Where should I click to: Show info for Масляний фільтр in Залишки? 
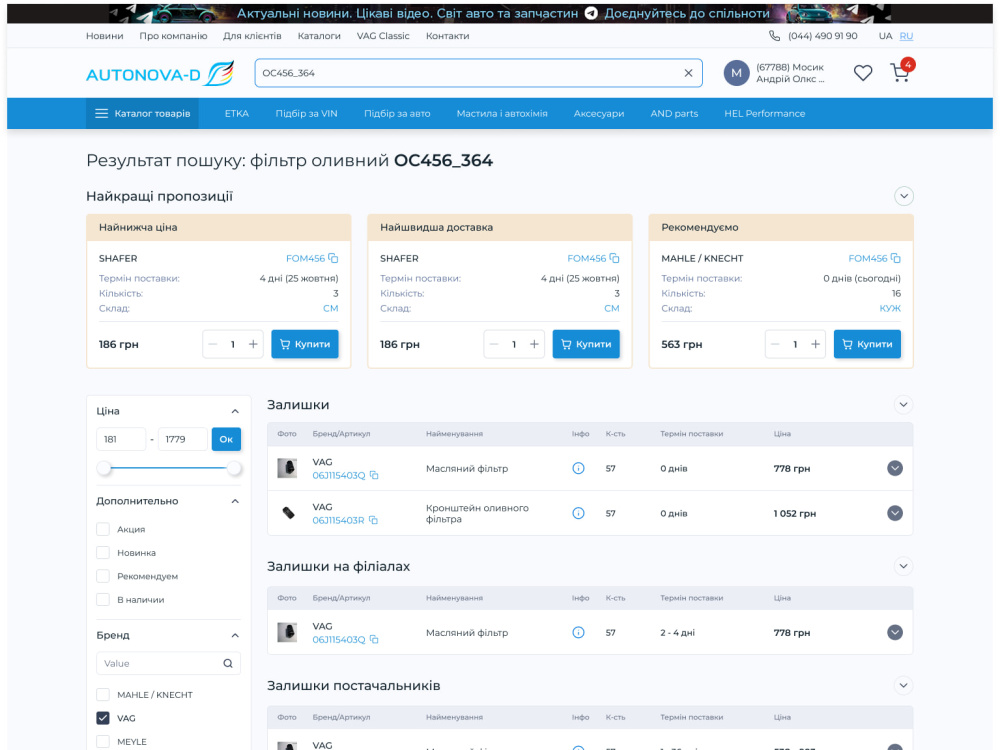click(x=578, y=468)
